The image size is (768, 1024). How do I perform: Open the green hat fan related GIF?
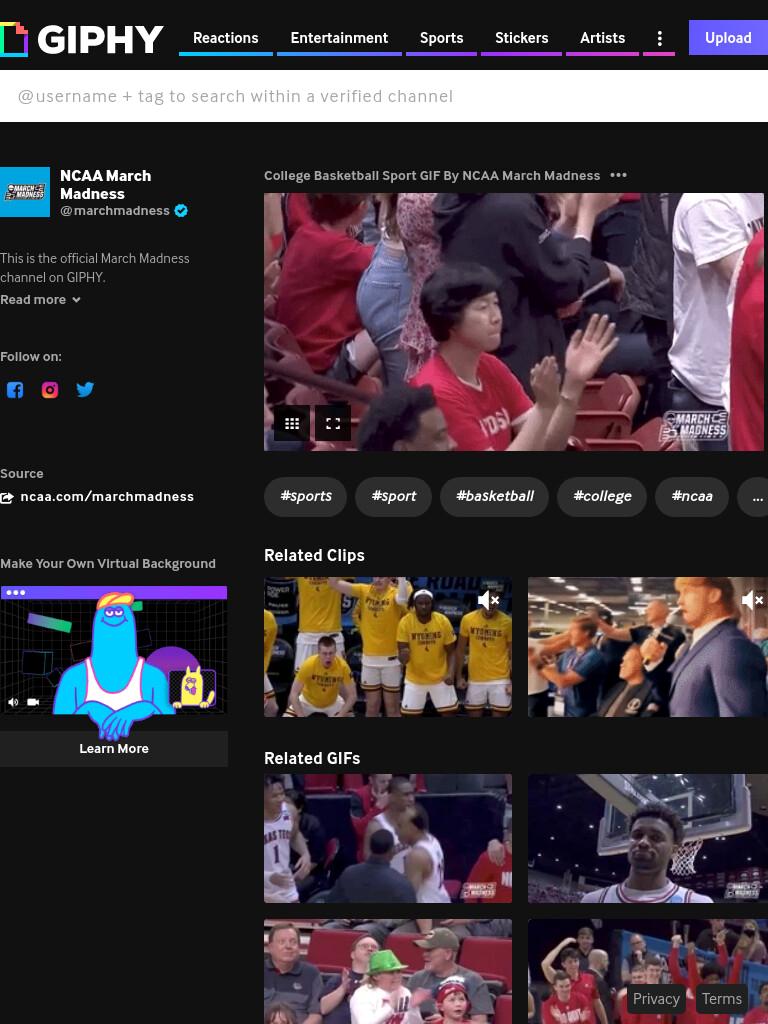pyautogui.click(x=388, y=972)
